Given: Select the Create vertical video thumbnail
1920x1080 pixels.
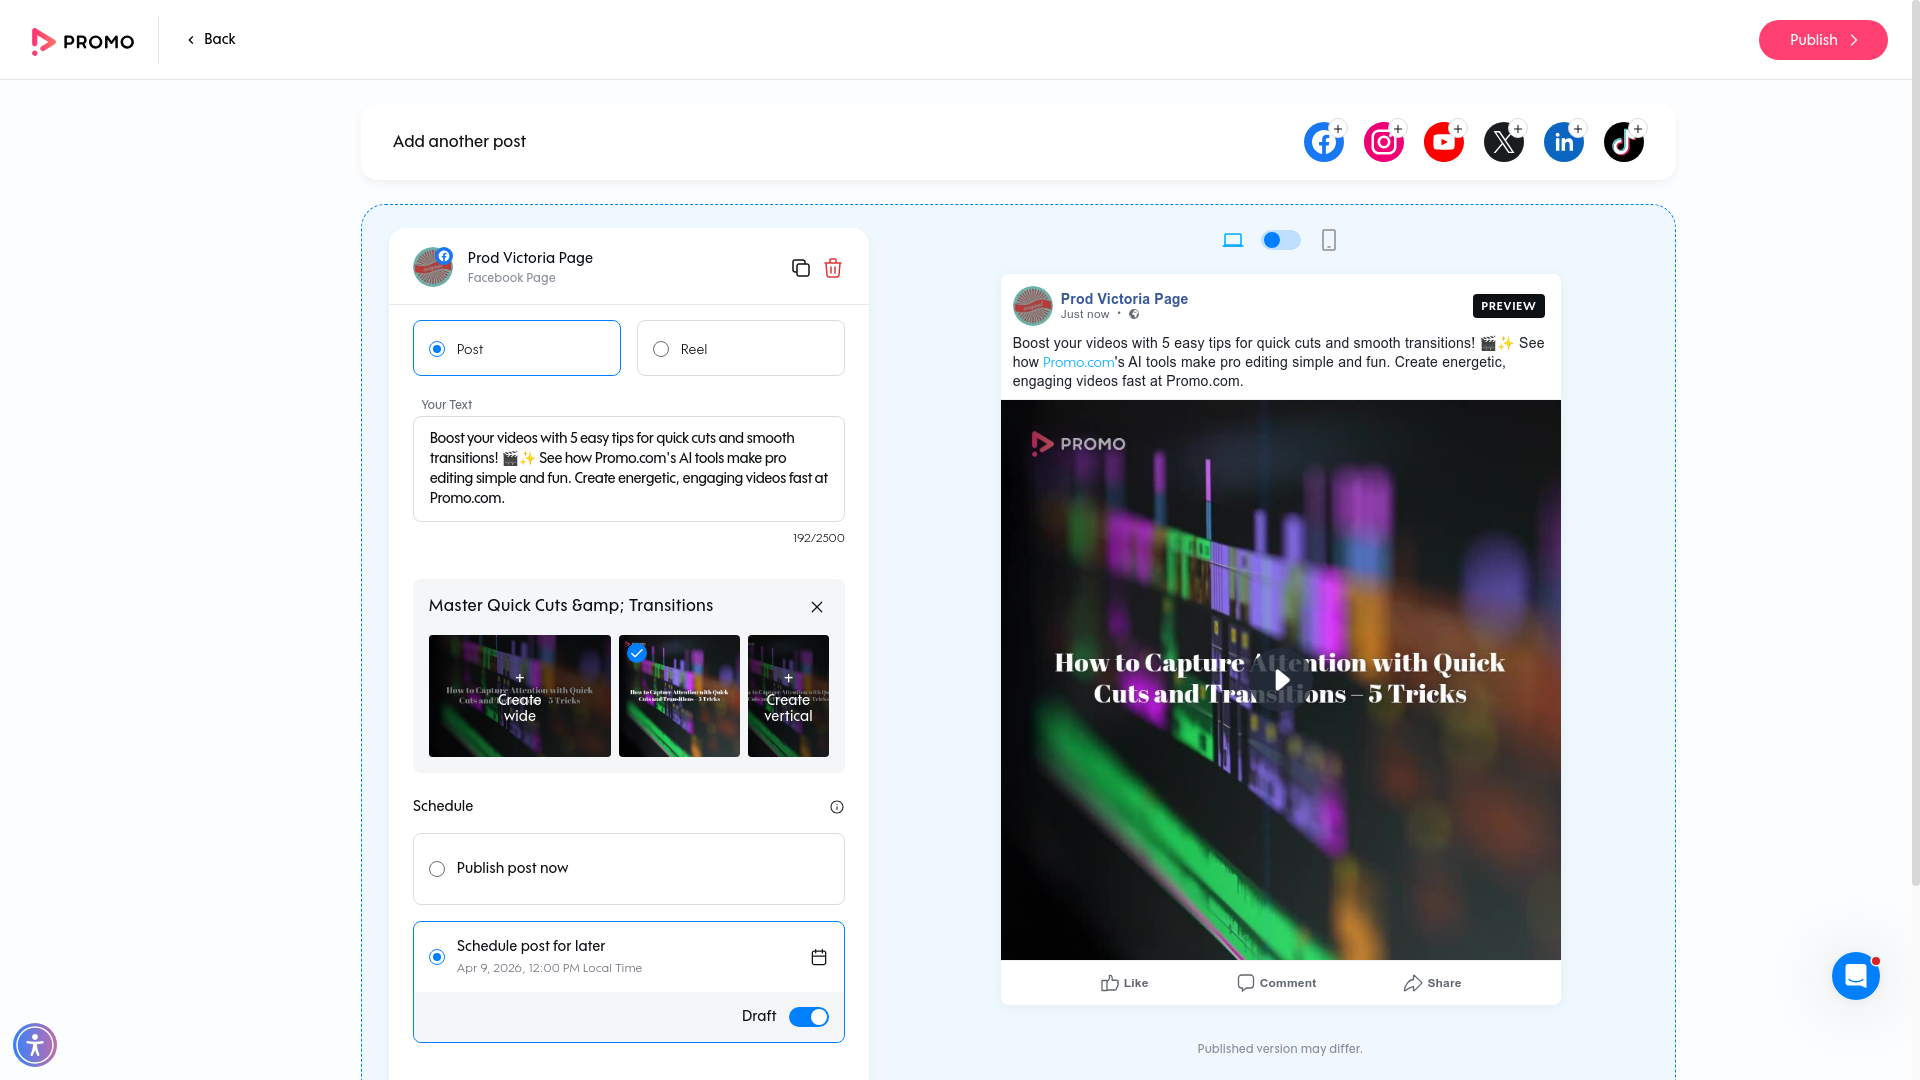Looking at the screenshot, I should tap(788, 696).
